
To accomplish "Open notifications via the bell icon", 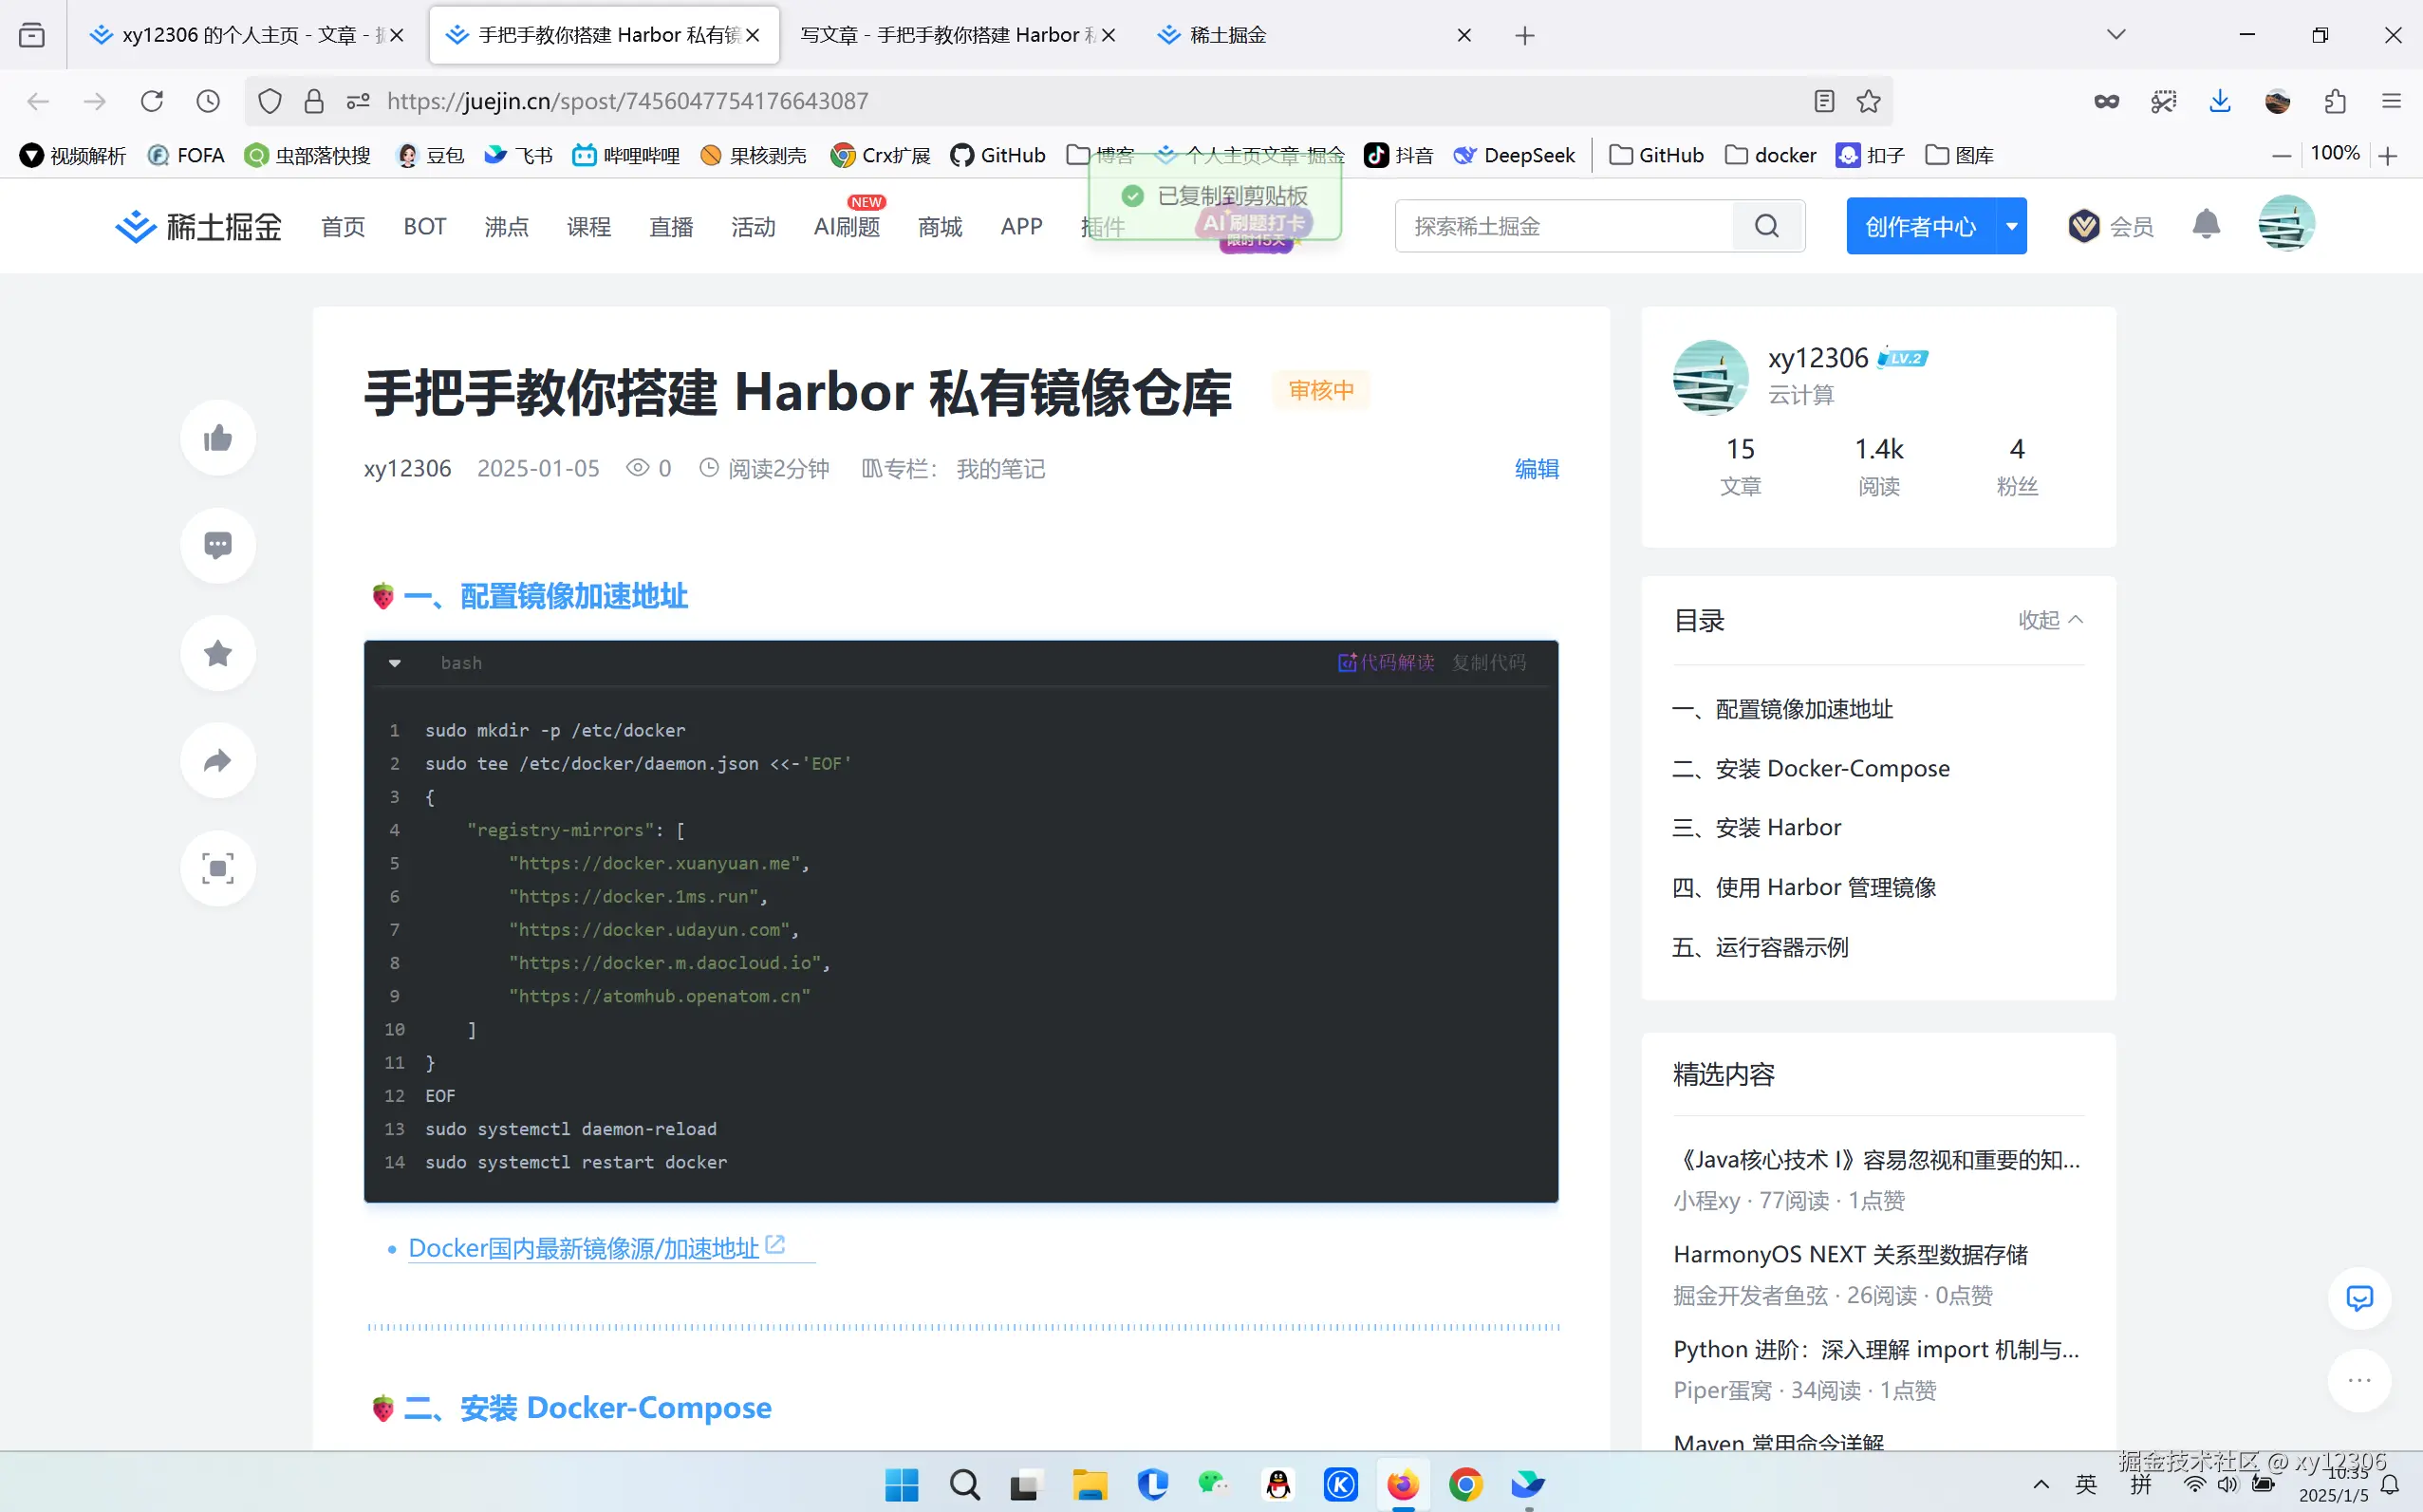I will pos(2206,225).
